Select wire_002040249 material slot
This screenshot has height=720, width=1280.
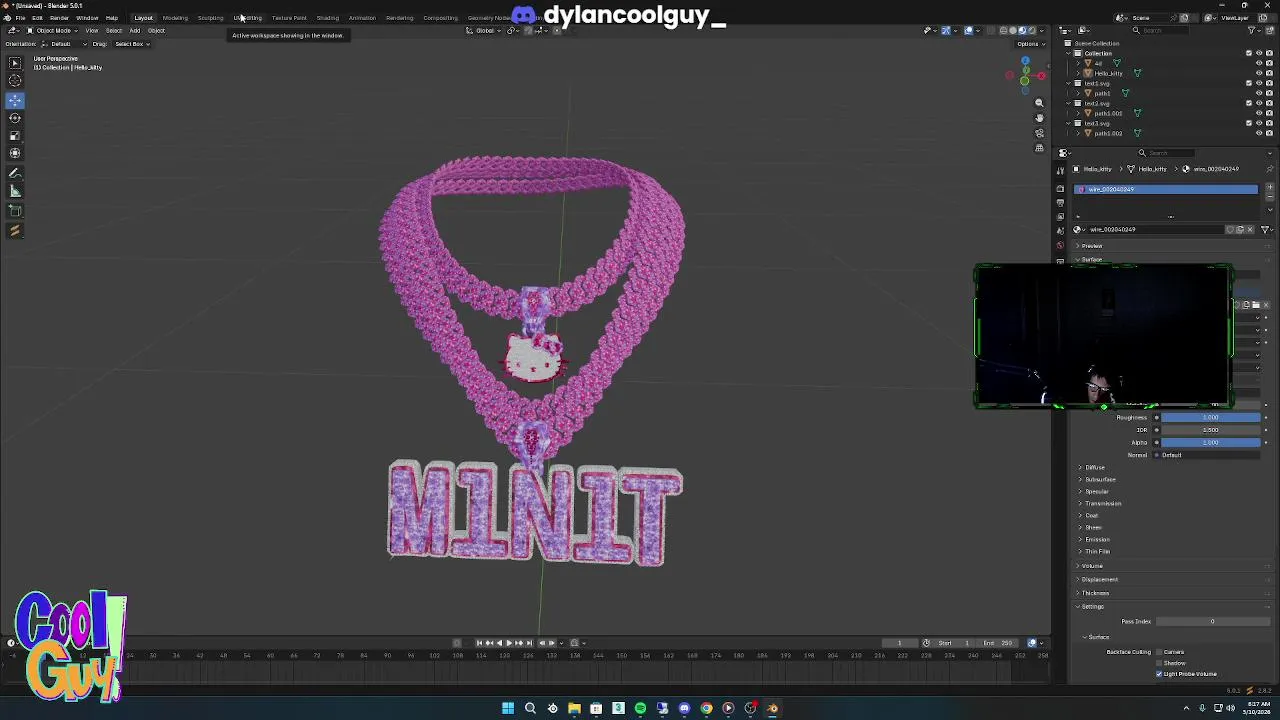pos(1166,189)
